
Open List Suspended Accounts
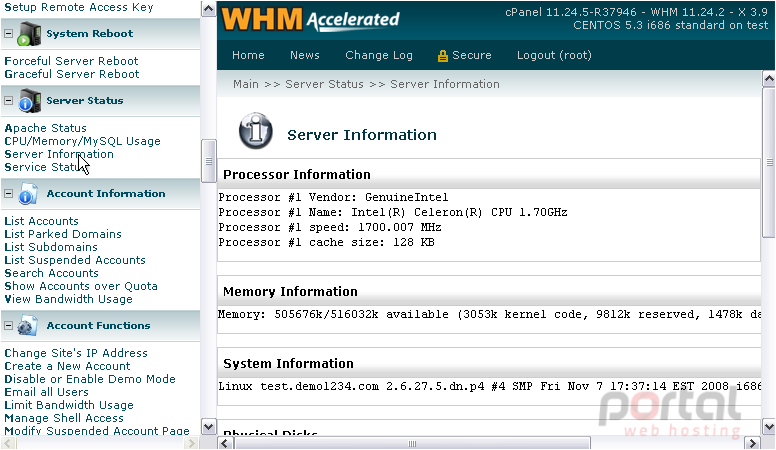(x=75, y=260)
